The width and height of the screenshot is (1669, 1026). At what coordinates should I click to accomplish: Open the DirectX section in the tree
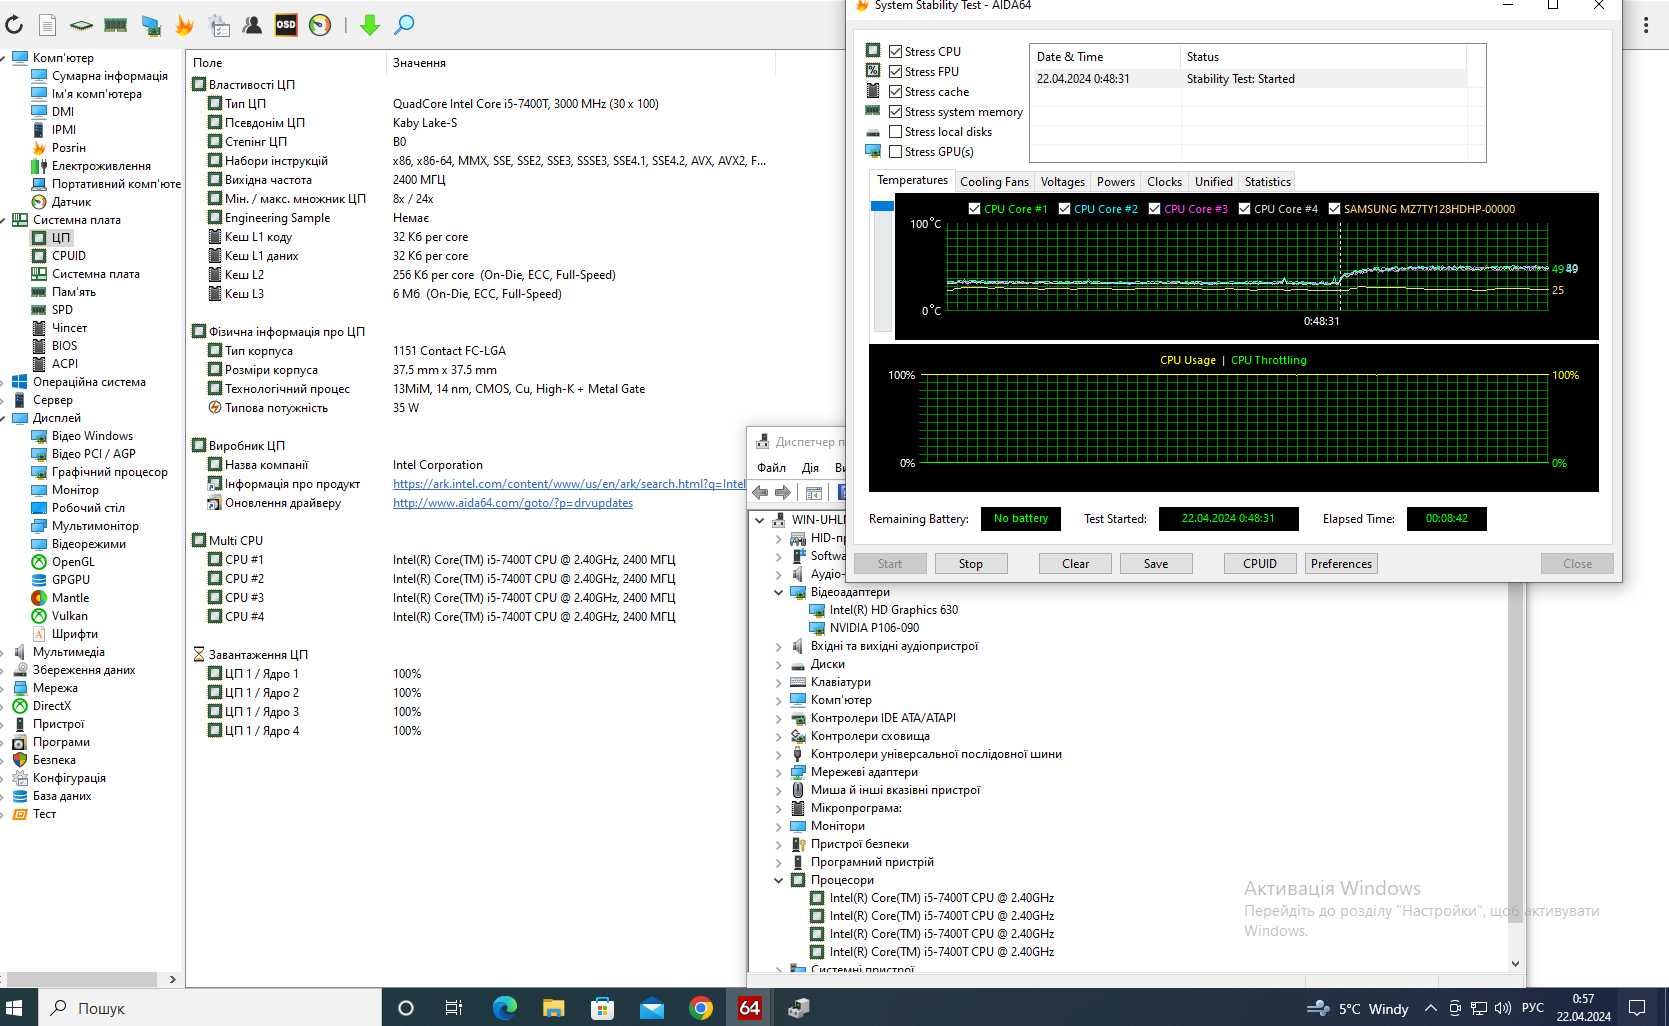point(51,706)
